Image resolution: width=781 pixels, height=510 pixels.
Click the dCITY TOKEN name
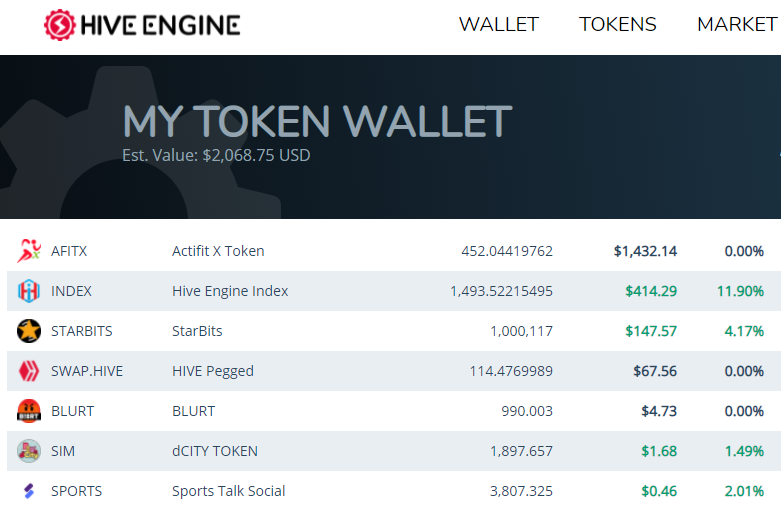tap(215, 451)
